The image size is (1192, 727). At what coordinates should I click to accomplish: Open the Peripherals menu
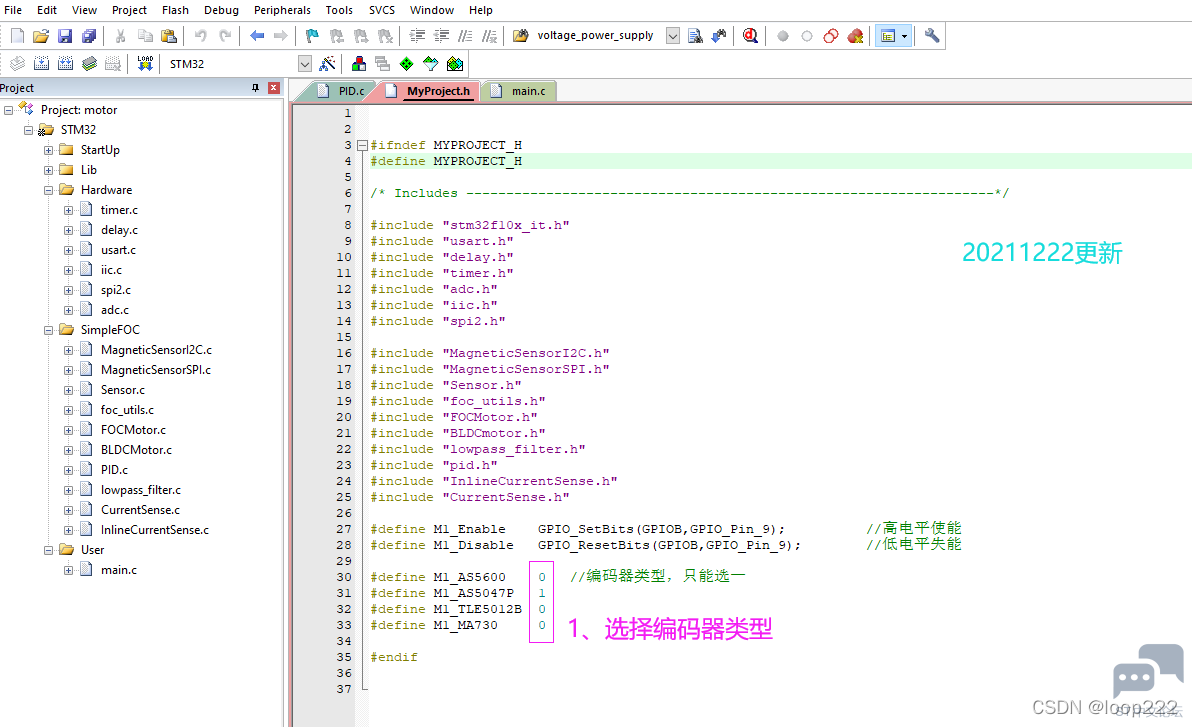pos(282,10)
